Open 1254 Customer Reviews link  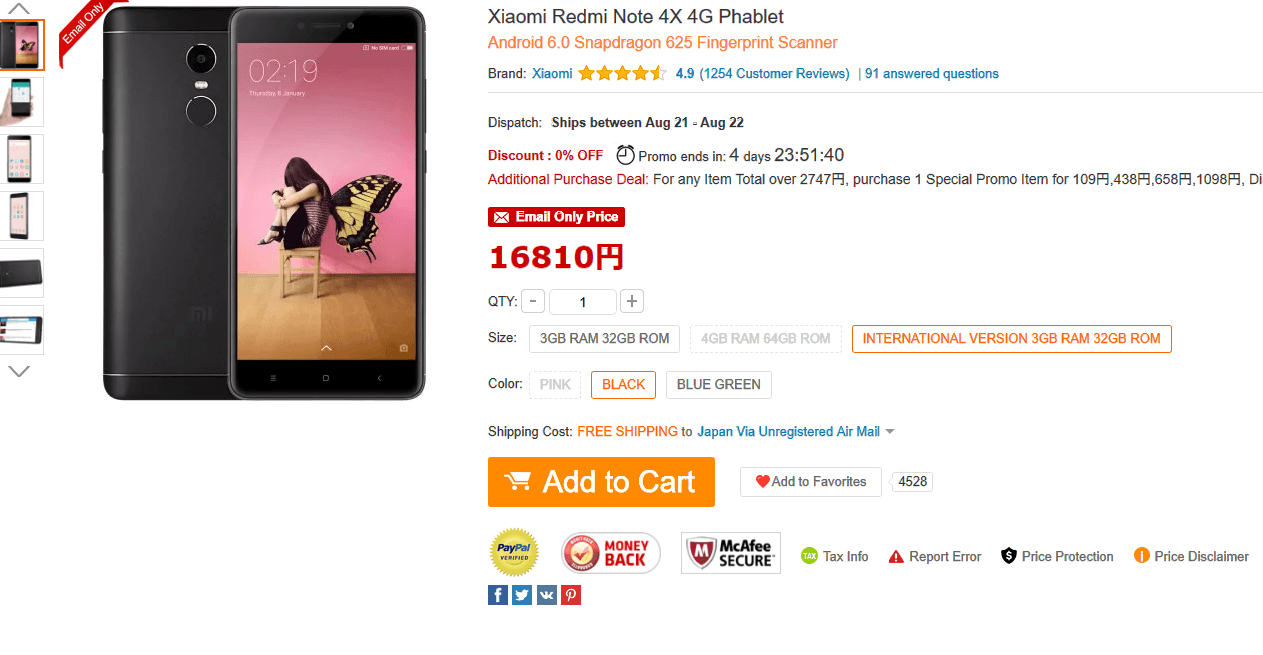pyautogui.click(x=774, y=74)
